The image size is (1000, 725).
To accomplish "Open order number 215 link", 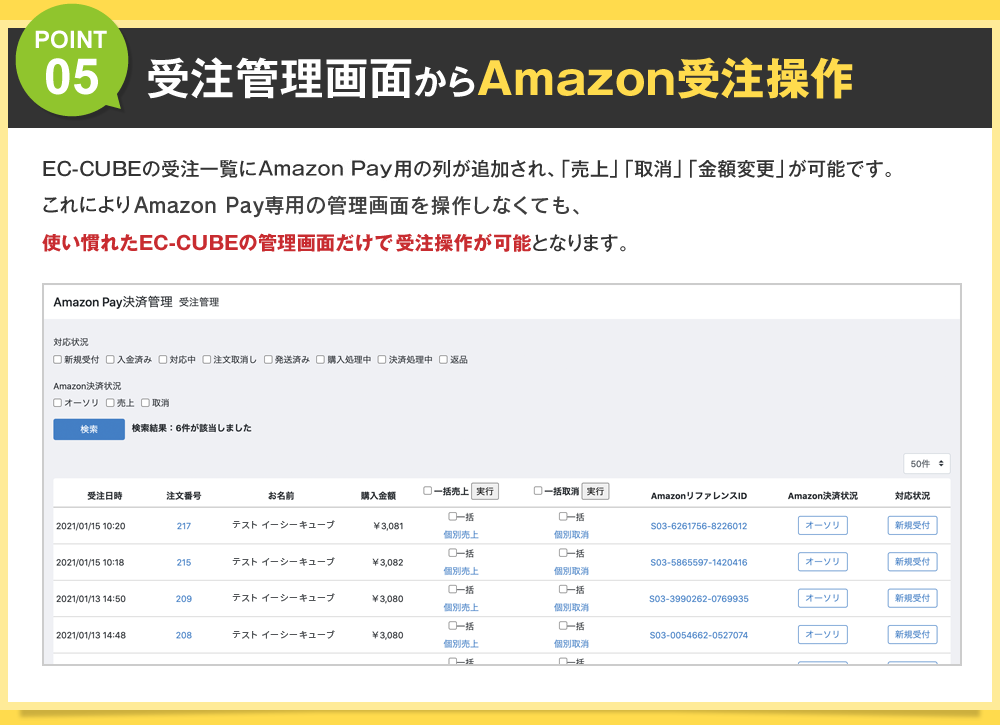I will tap(184, 562).
